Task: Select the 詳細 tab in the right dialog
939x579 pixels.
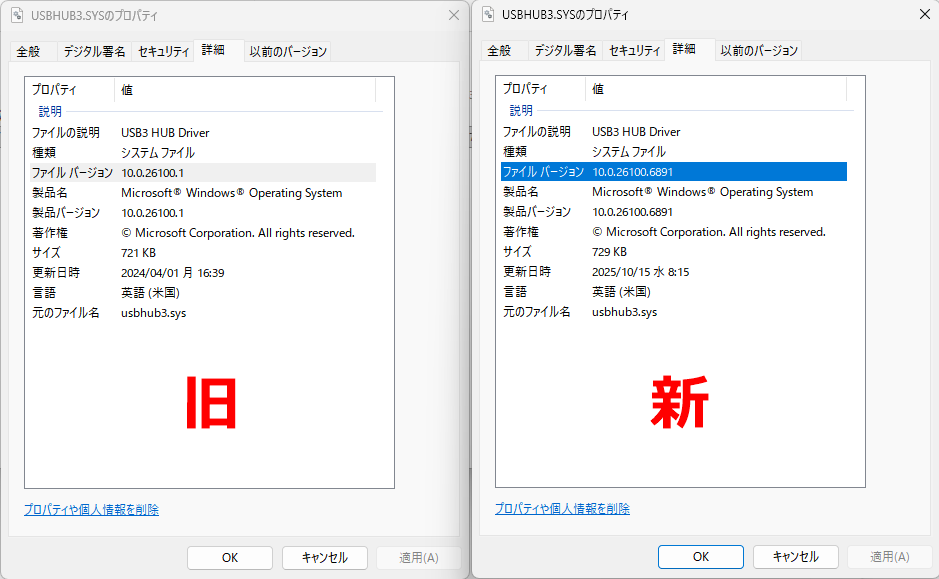Action: tap(685, 49)
